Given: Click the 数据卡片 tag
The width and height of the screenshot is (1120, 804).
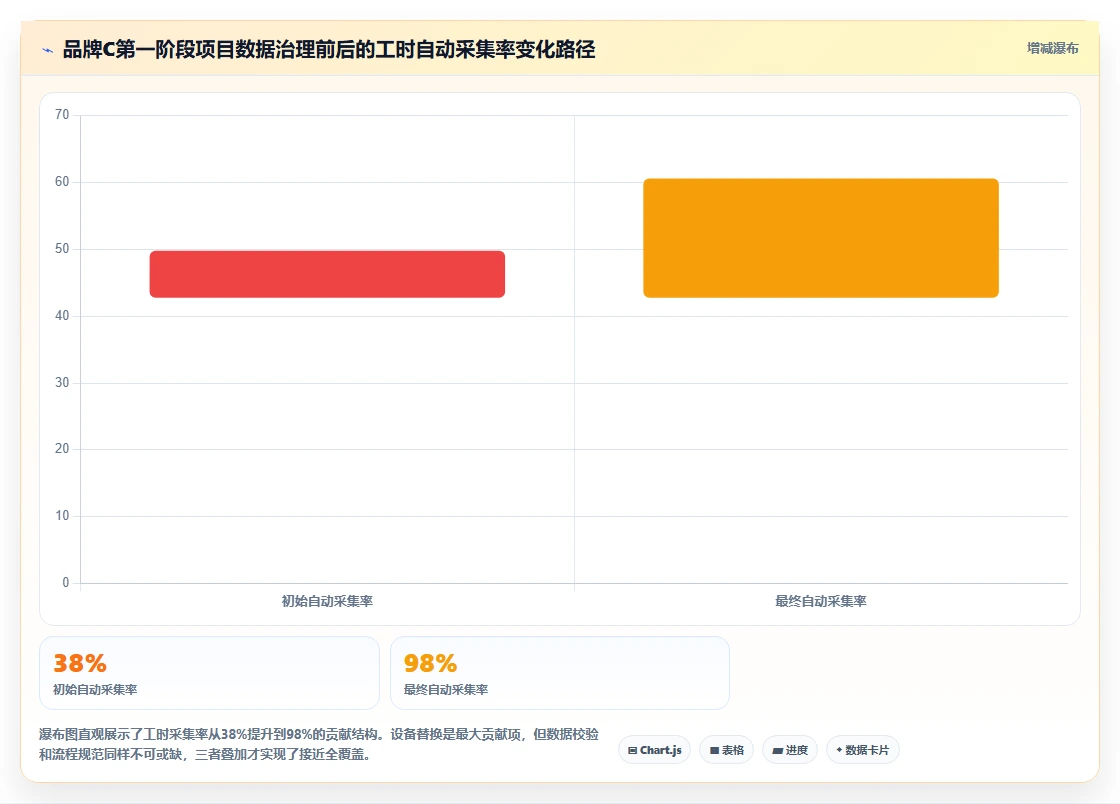Looking at the screenshot, I should 863,750.
